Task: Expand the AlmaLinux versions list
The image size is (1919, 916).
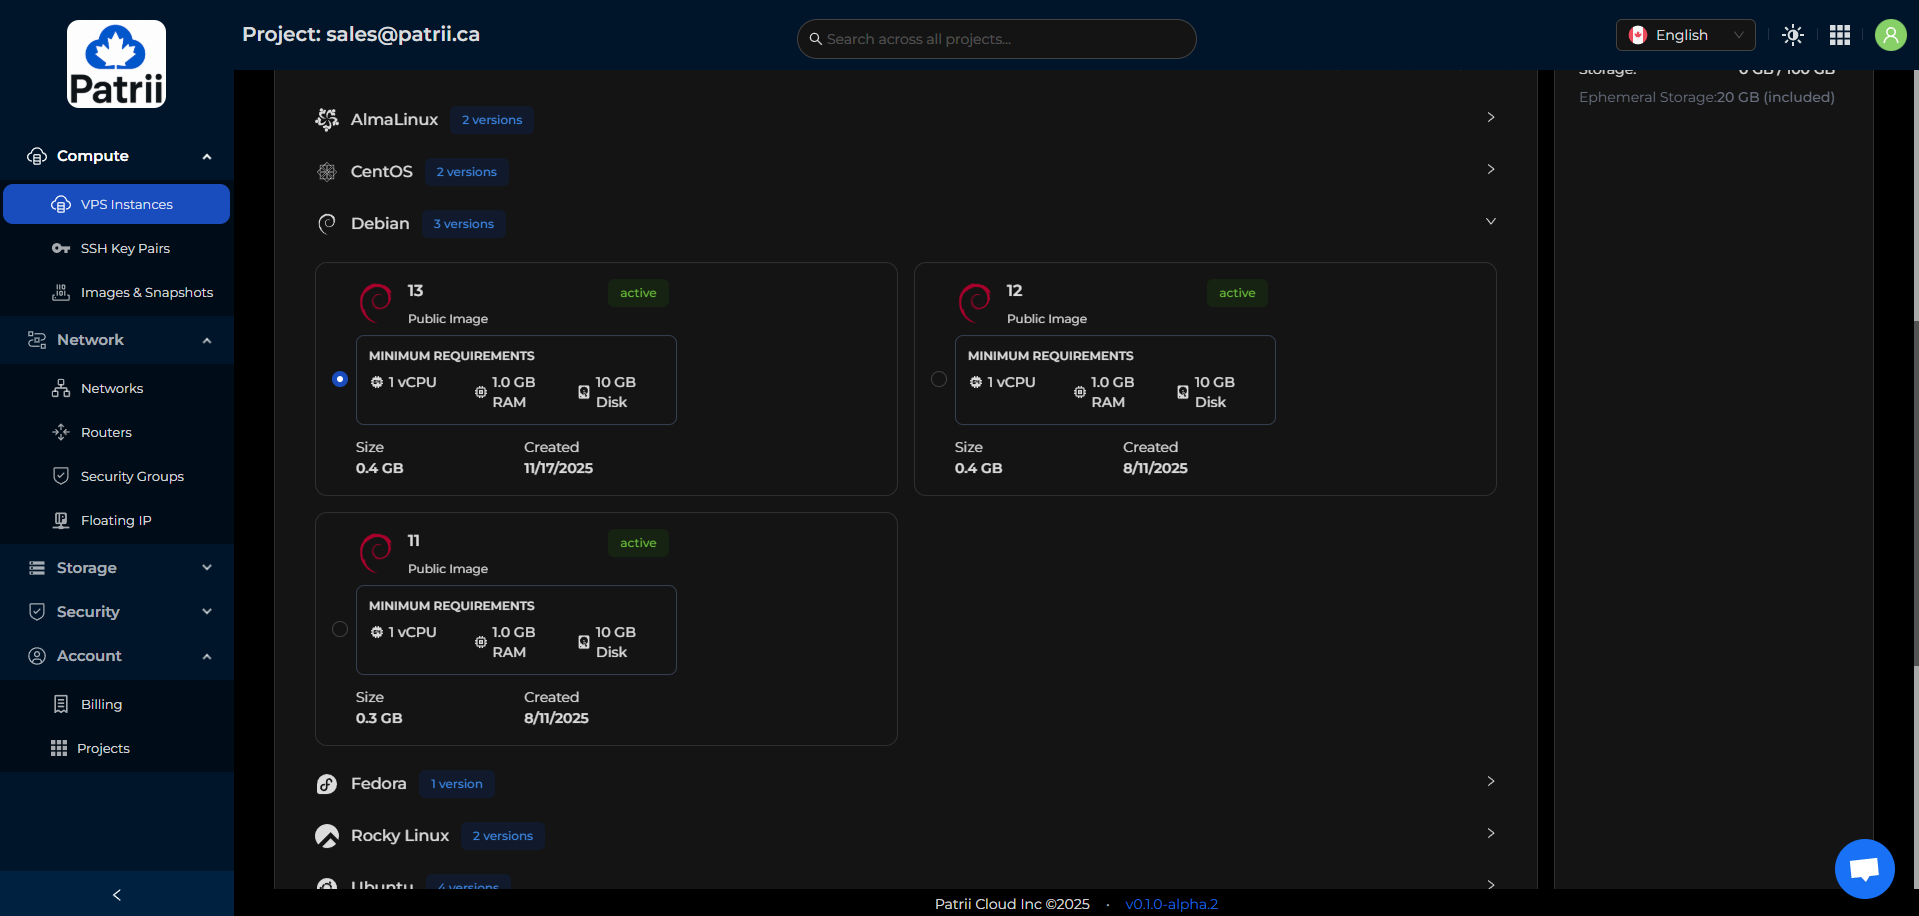Action: pyautogui.click(x=1490, y=118)
